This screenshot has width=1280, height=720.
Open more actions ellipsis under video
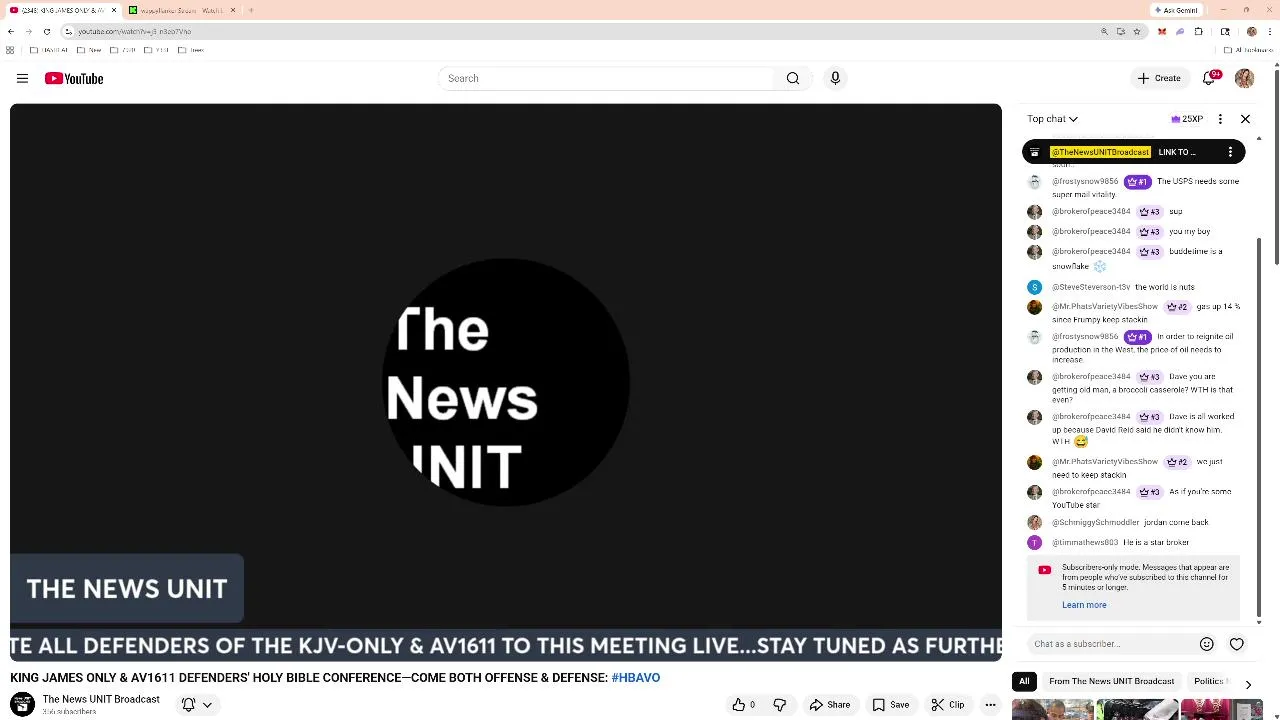[990, 705]
